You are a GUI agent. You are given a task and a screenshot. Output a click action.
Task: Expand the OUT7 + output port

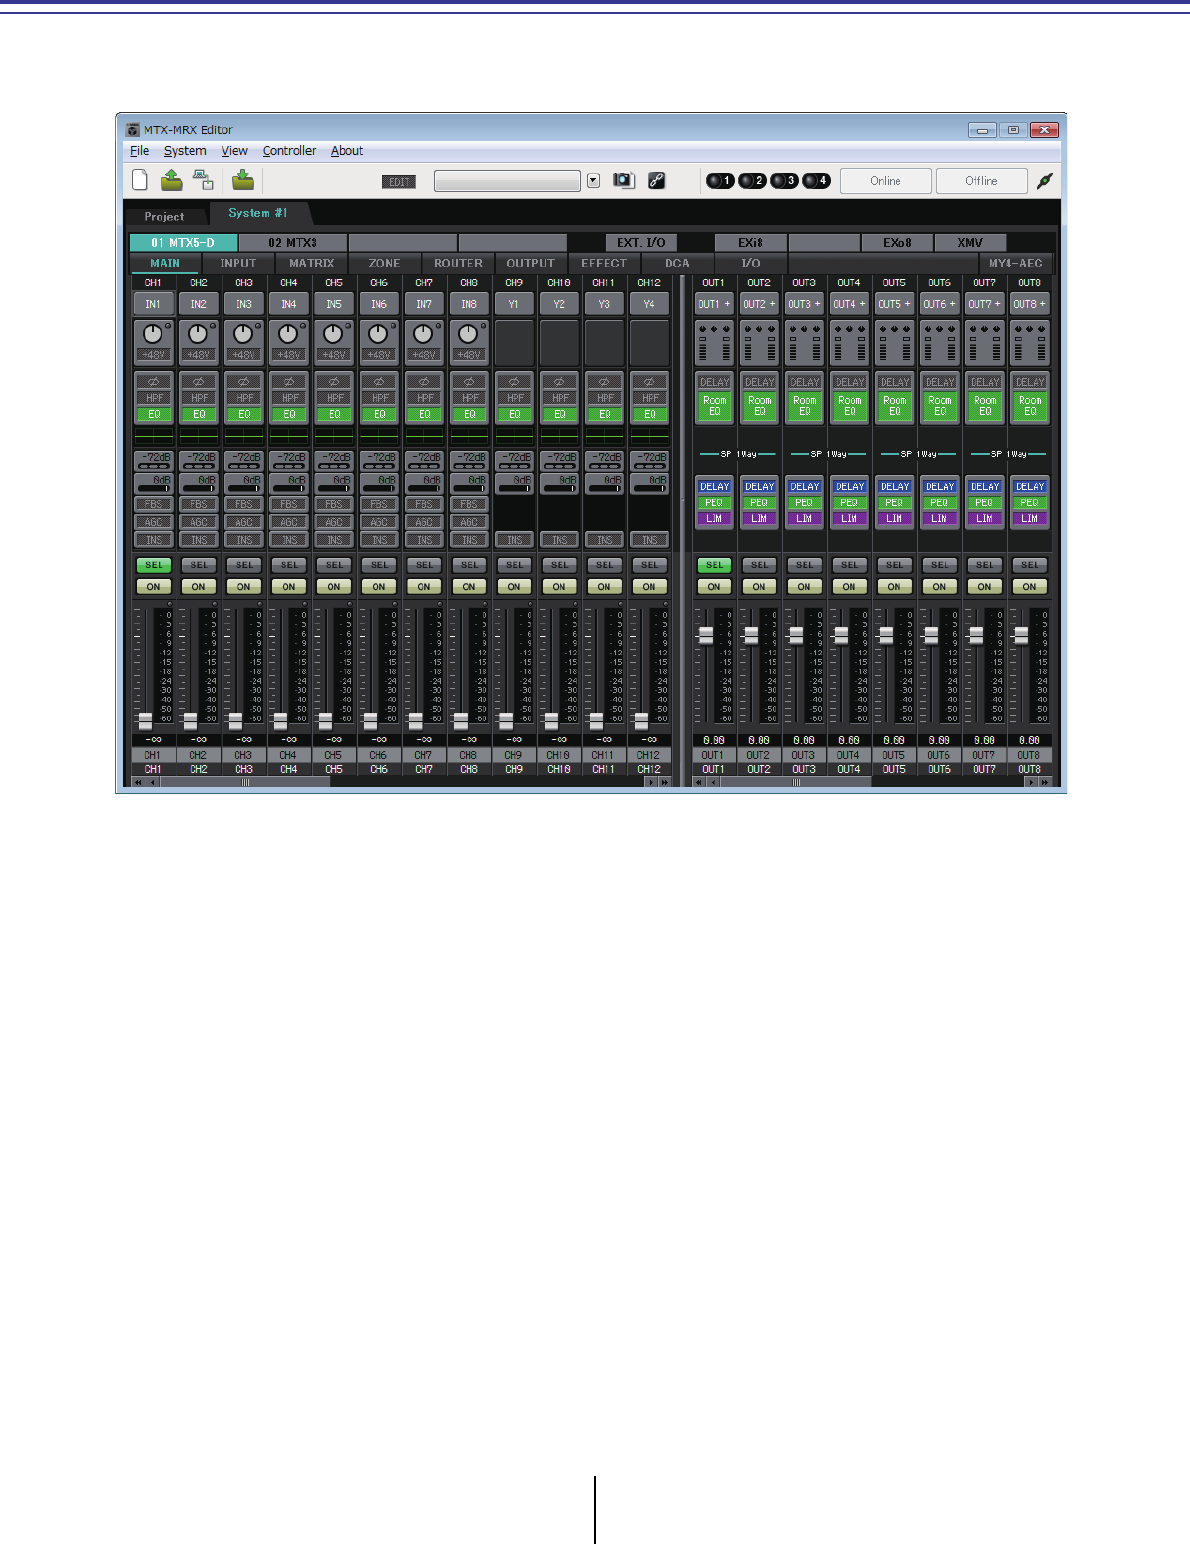[x=984, y=304]
